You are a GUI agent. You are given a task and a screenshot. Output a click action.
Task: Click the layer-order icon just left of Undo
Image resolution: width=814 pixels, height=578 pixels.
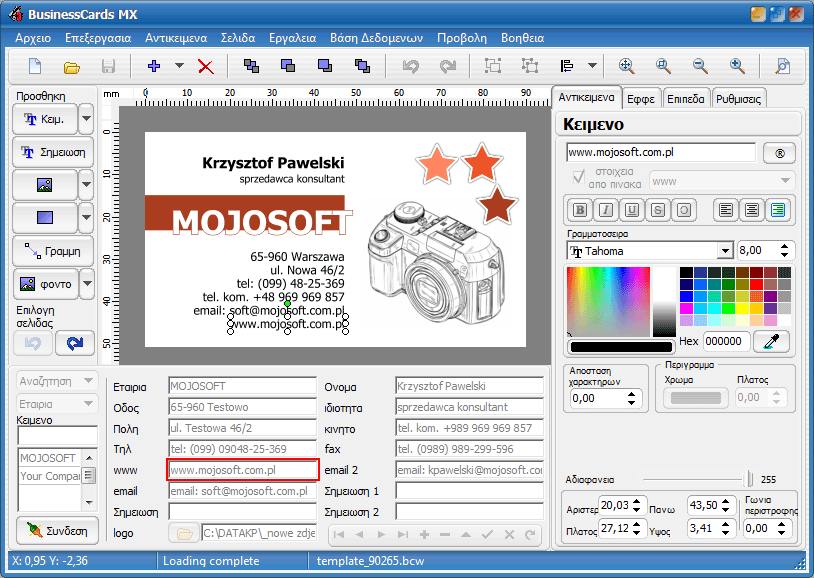point(362,66)
